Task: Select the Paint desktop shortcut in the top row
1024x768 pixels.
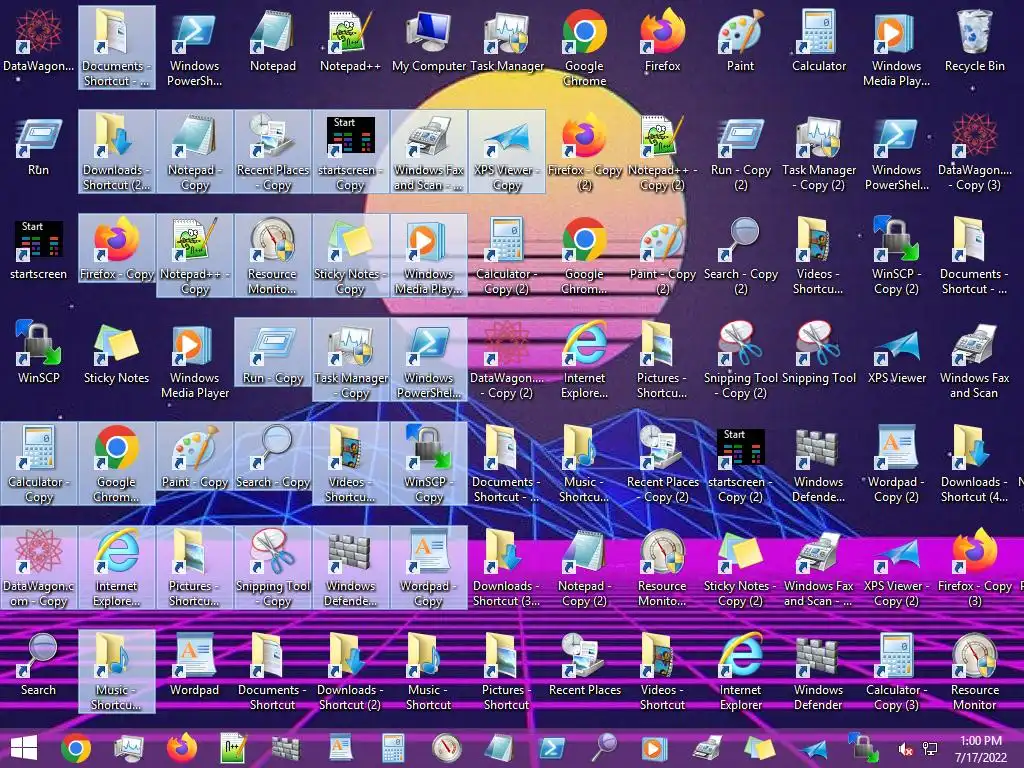Action: click(740, 40)
